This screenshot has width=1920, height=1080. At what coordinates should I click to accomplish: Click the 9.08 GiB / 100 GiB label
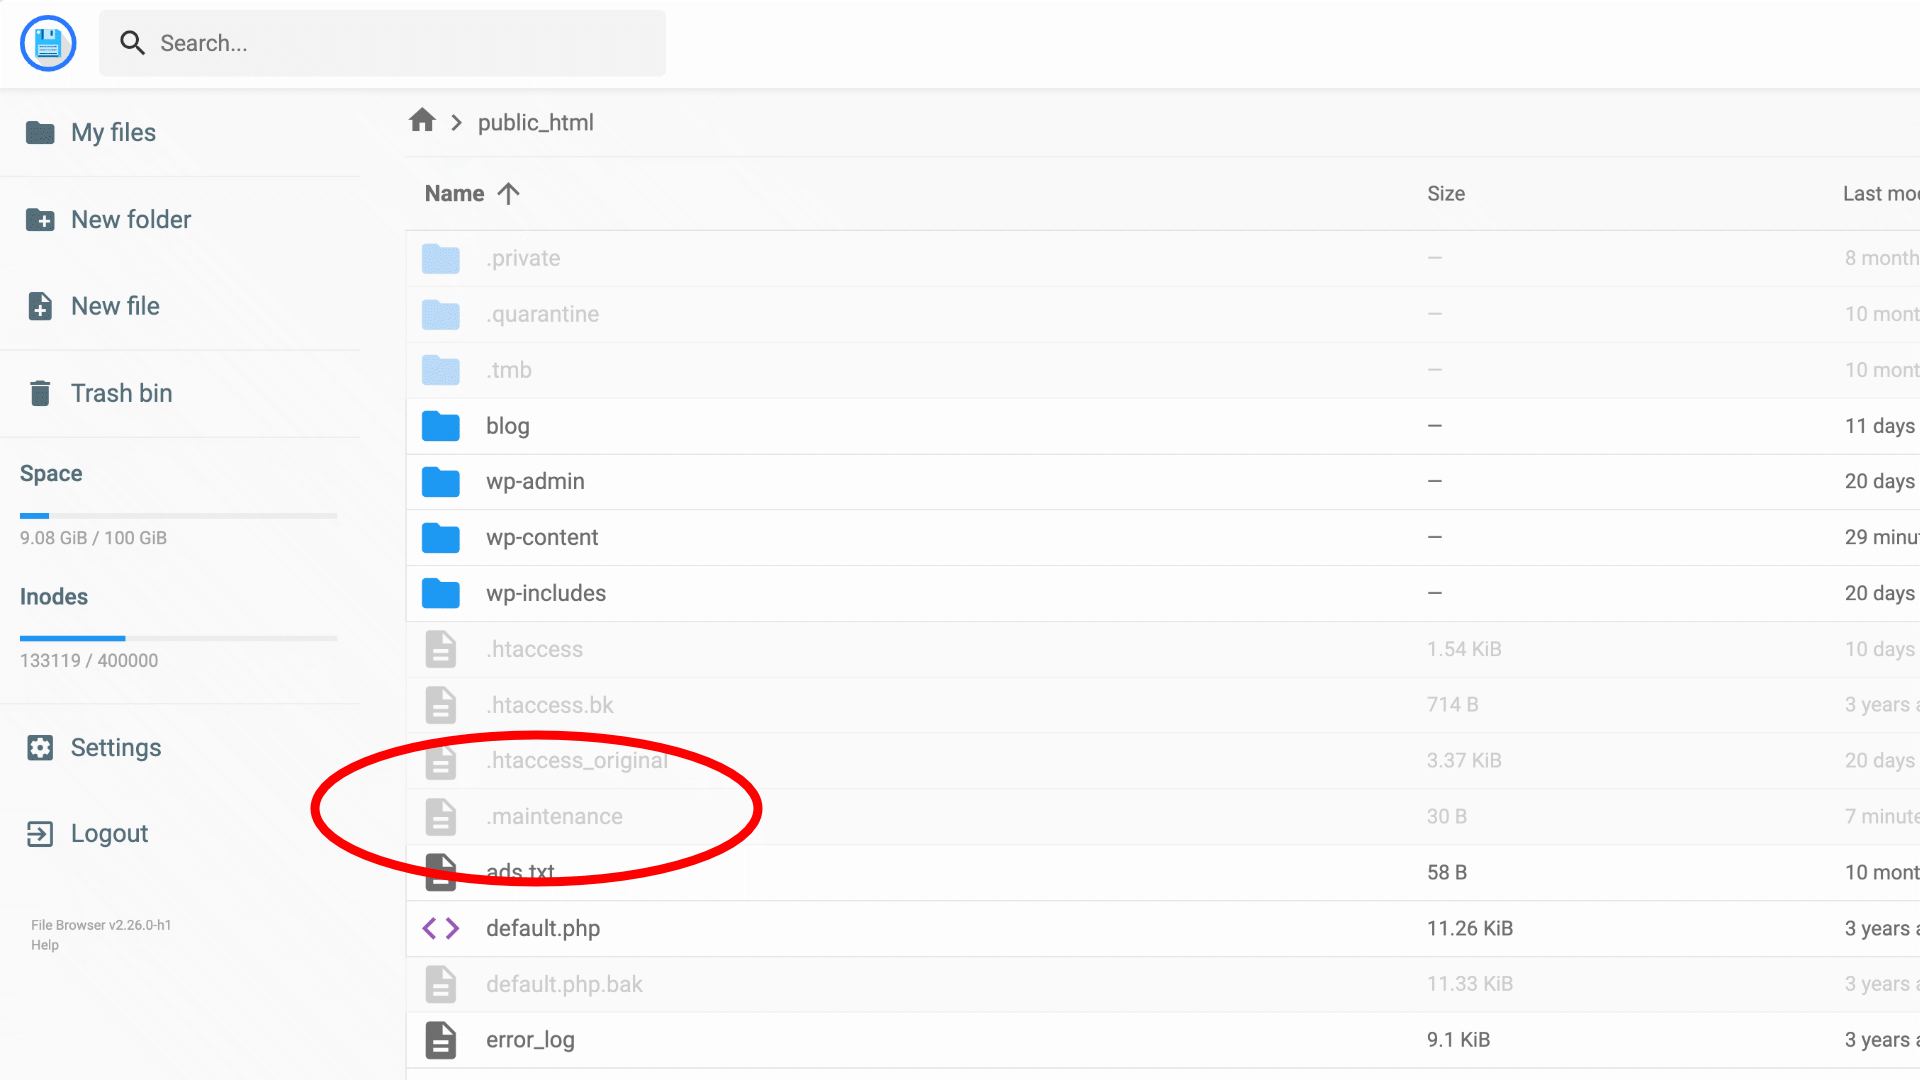click(93, 538)
